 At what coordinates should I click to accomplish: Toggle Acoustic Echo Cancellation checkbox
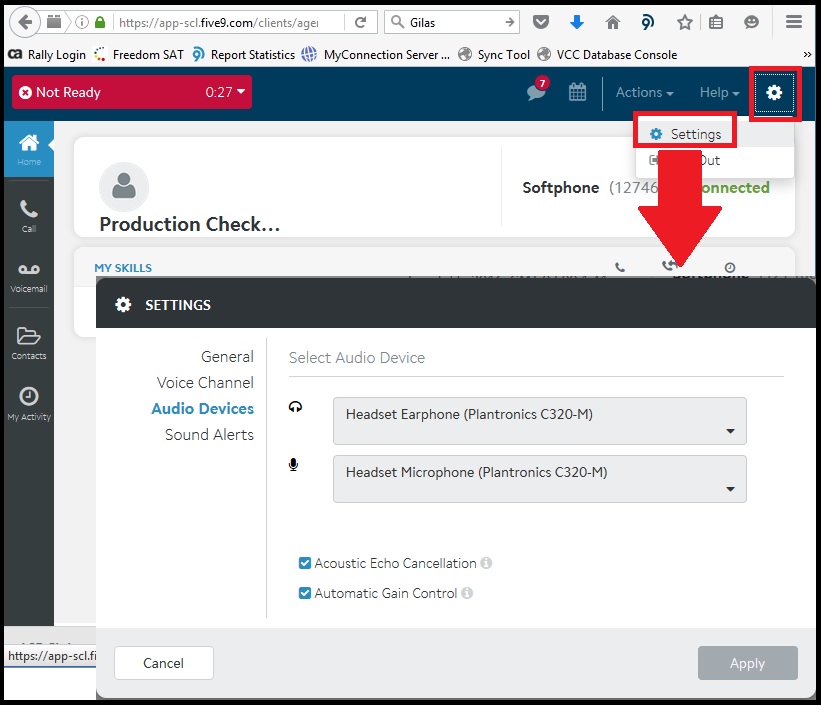tap(305, 563)
